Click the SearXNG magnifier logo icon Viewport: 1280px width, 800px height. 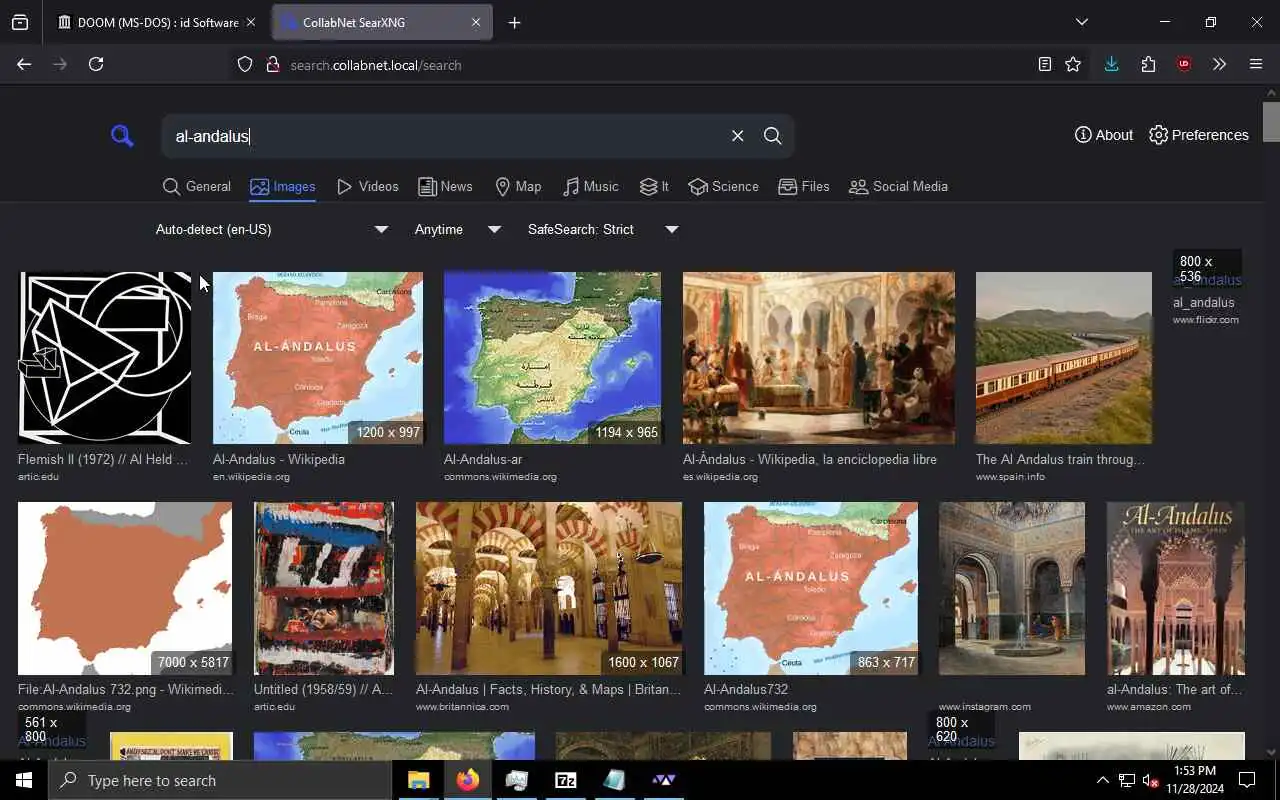point(122,136)
